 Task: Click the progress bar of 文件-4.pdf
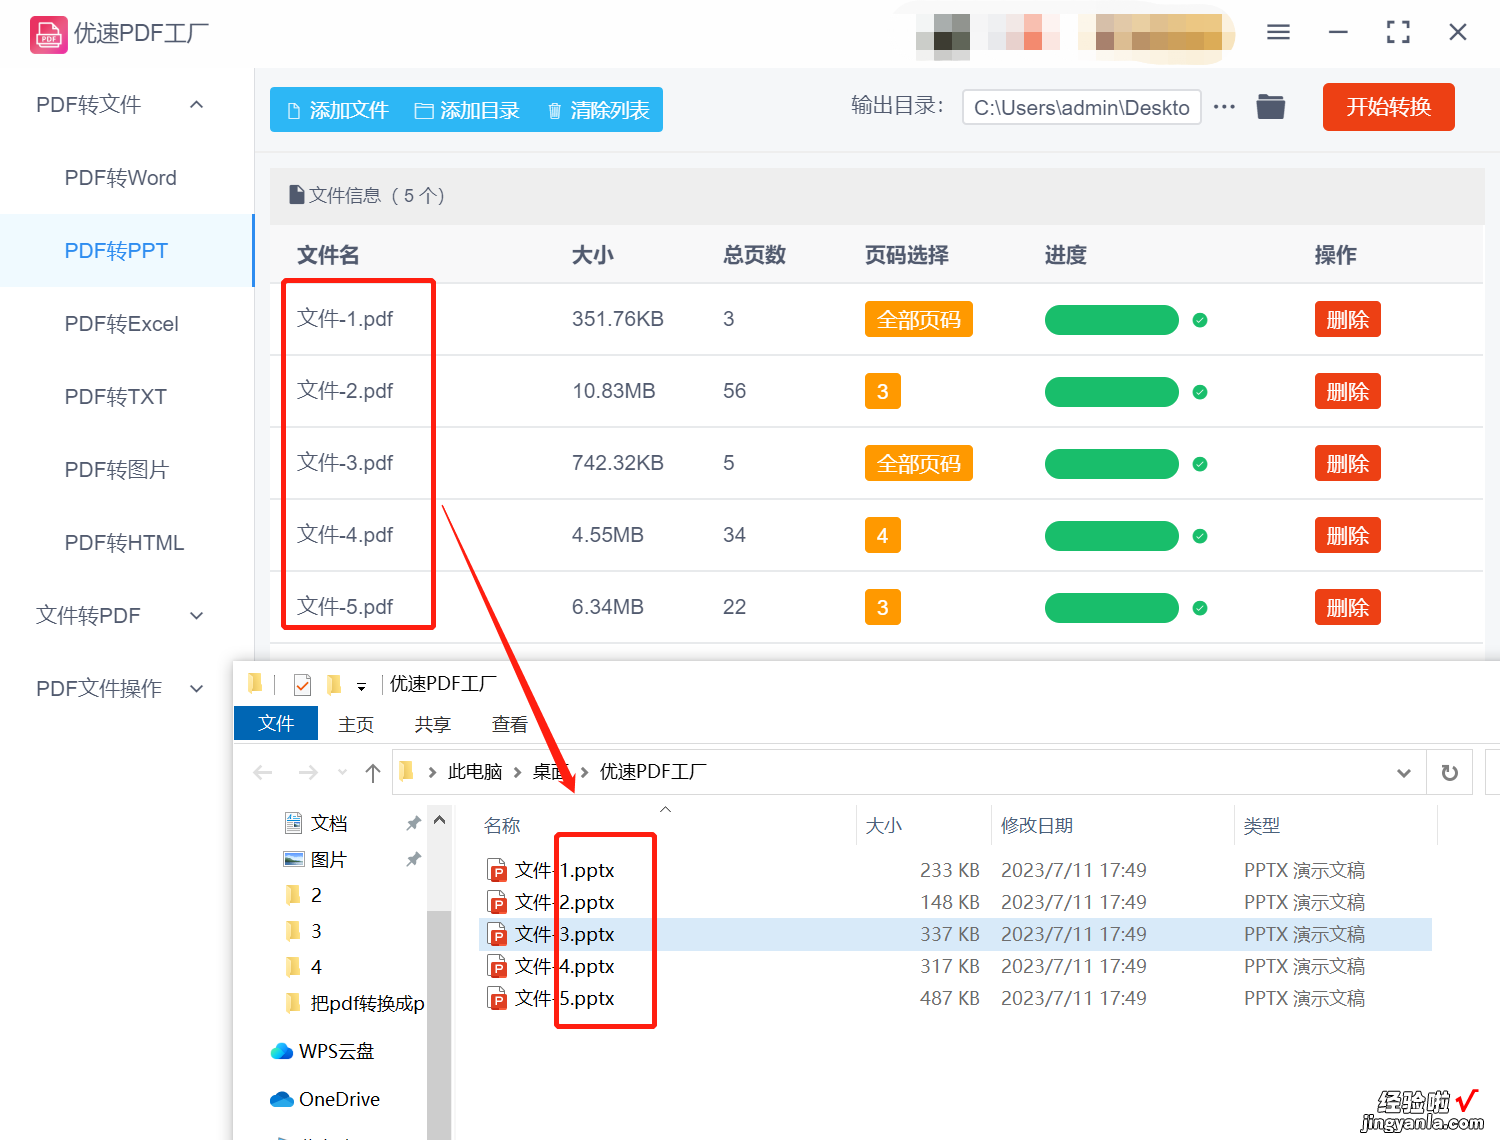click(1112, 536)
